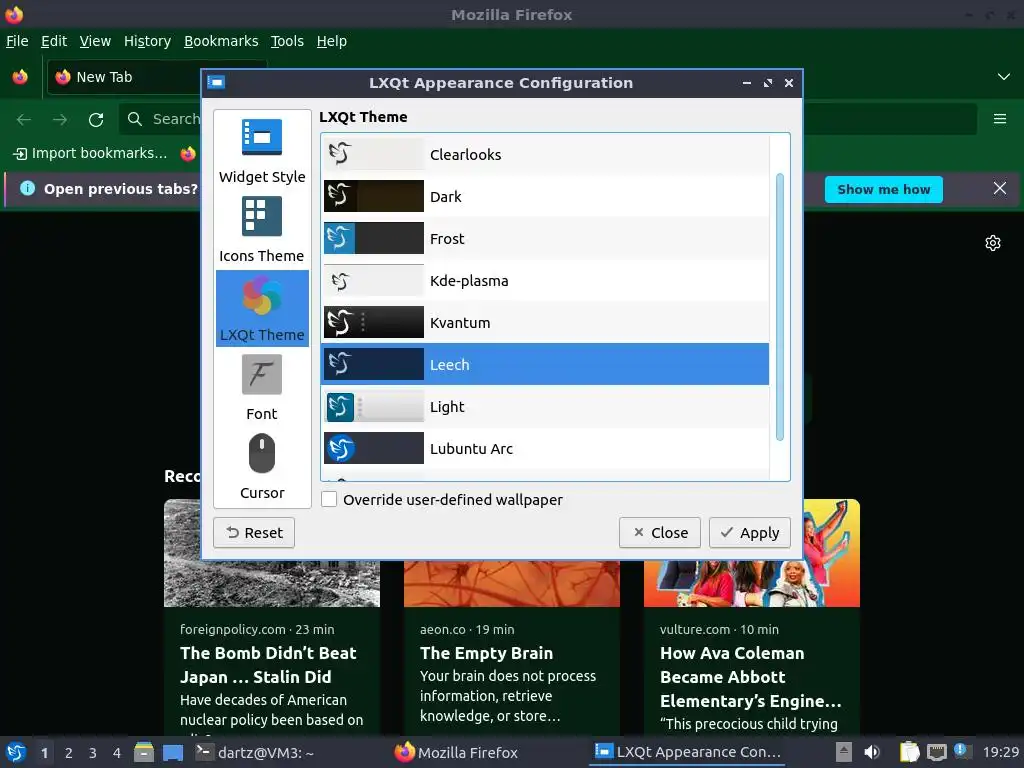Click the theme list vertical scrollbar
The height and width of the screenshot is (768, 1024).
coord(780,307)
